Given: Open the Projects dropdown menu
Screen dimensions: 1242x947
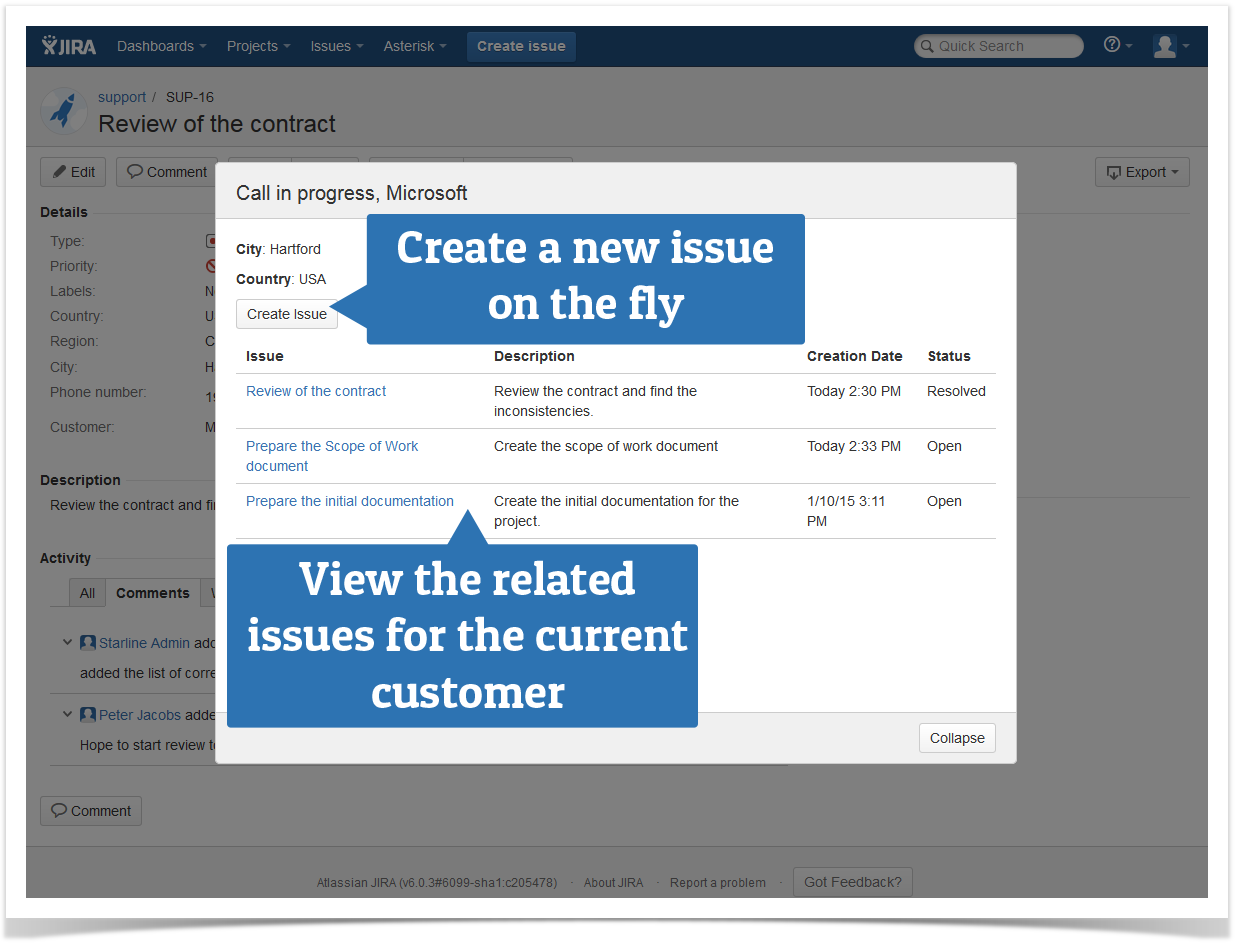Looking at the screenshot, I should pos(258,46).
